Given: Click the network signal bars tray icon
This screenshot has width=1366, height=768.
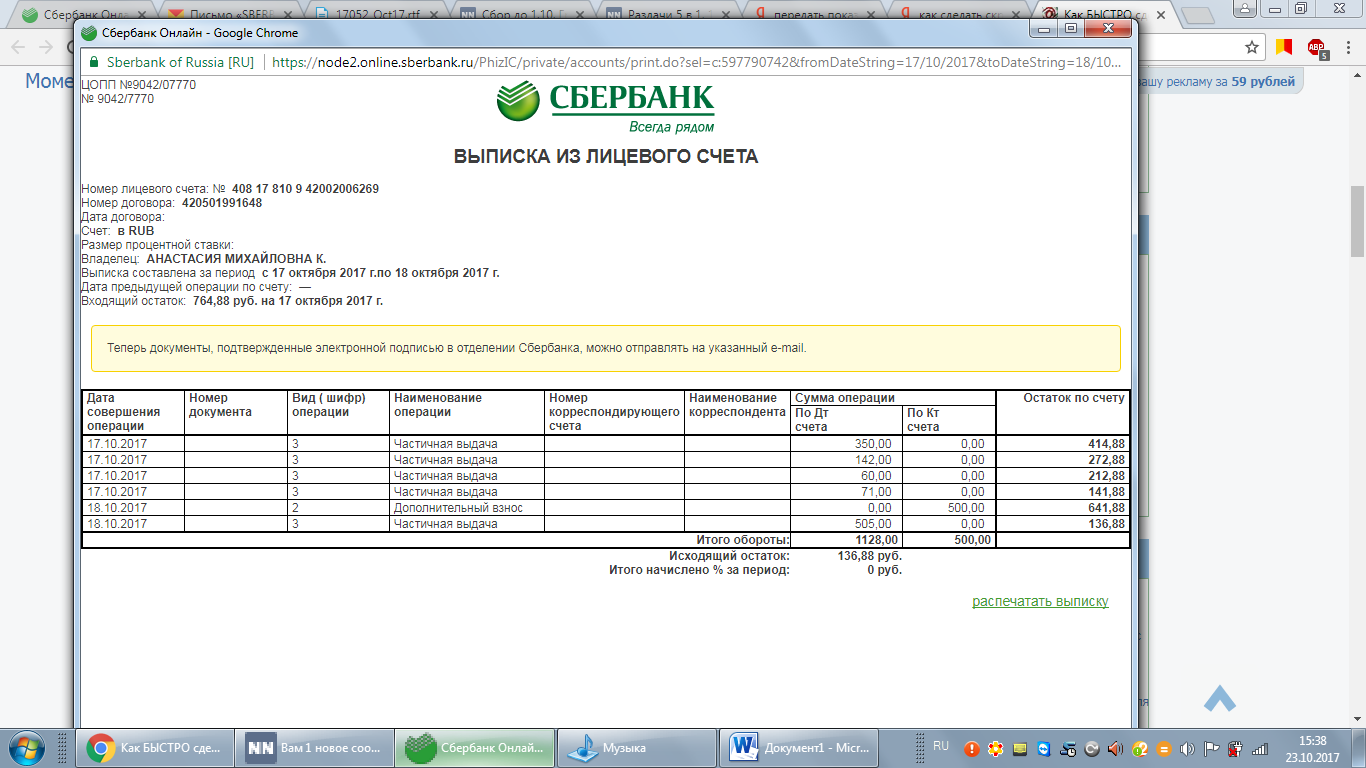Looking at the screenshot, I should click(1260, 748).
